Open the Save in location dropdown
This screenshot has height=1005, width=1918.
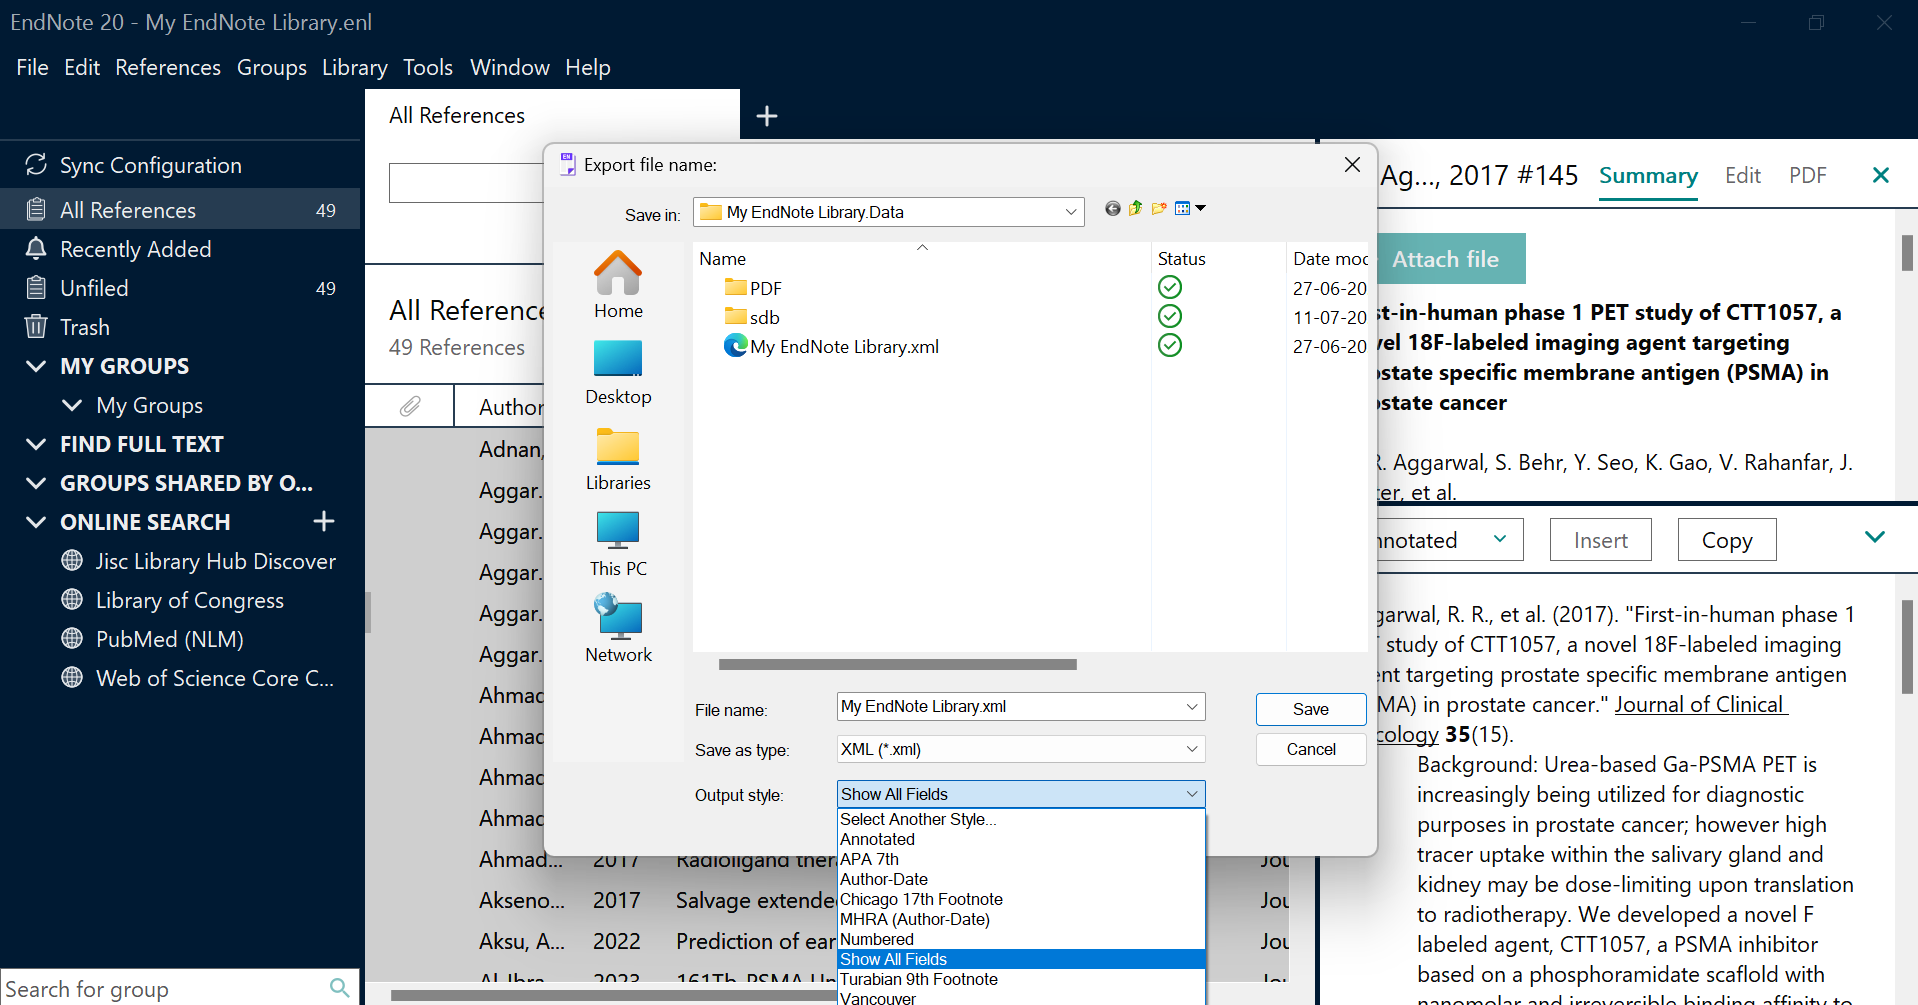(1071, 212)
